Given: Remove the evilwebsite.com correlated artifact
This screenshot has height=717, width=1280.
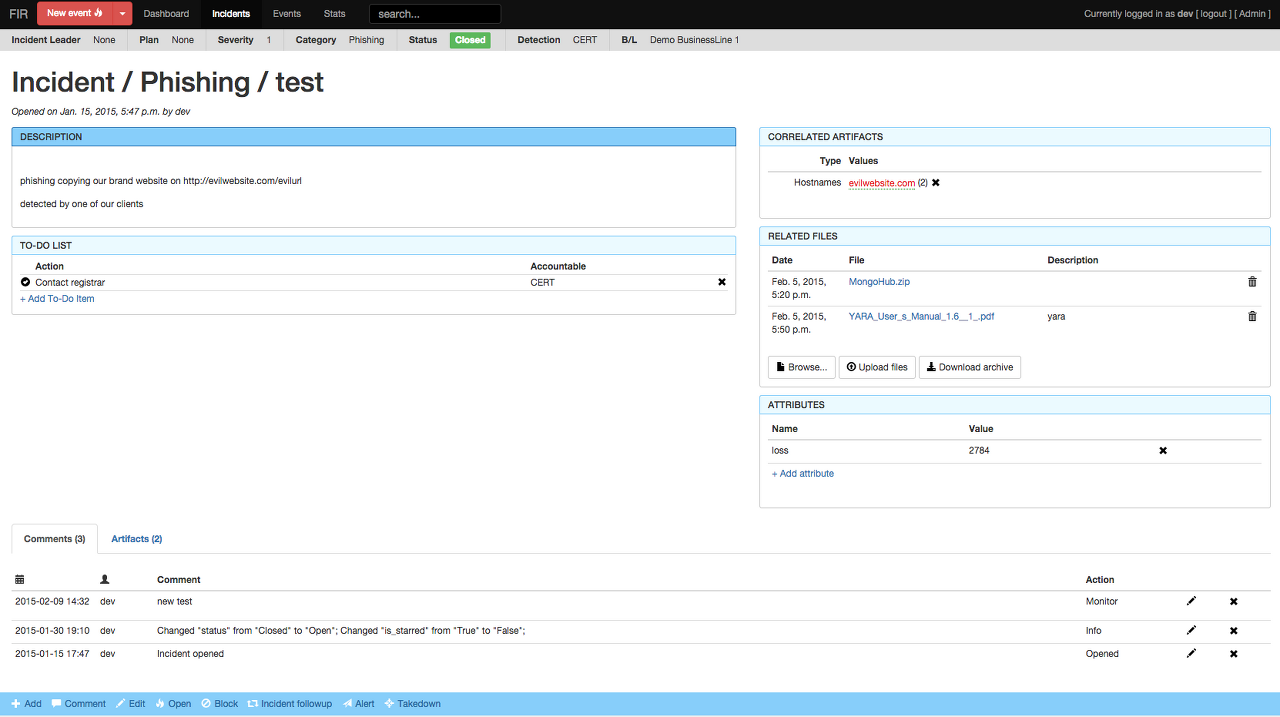Looking at the screenshot, I should [936, 183].
